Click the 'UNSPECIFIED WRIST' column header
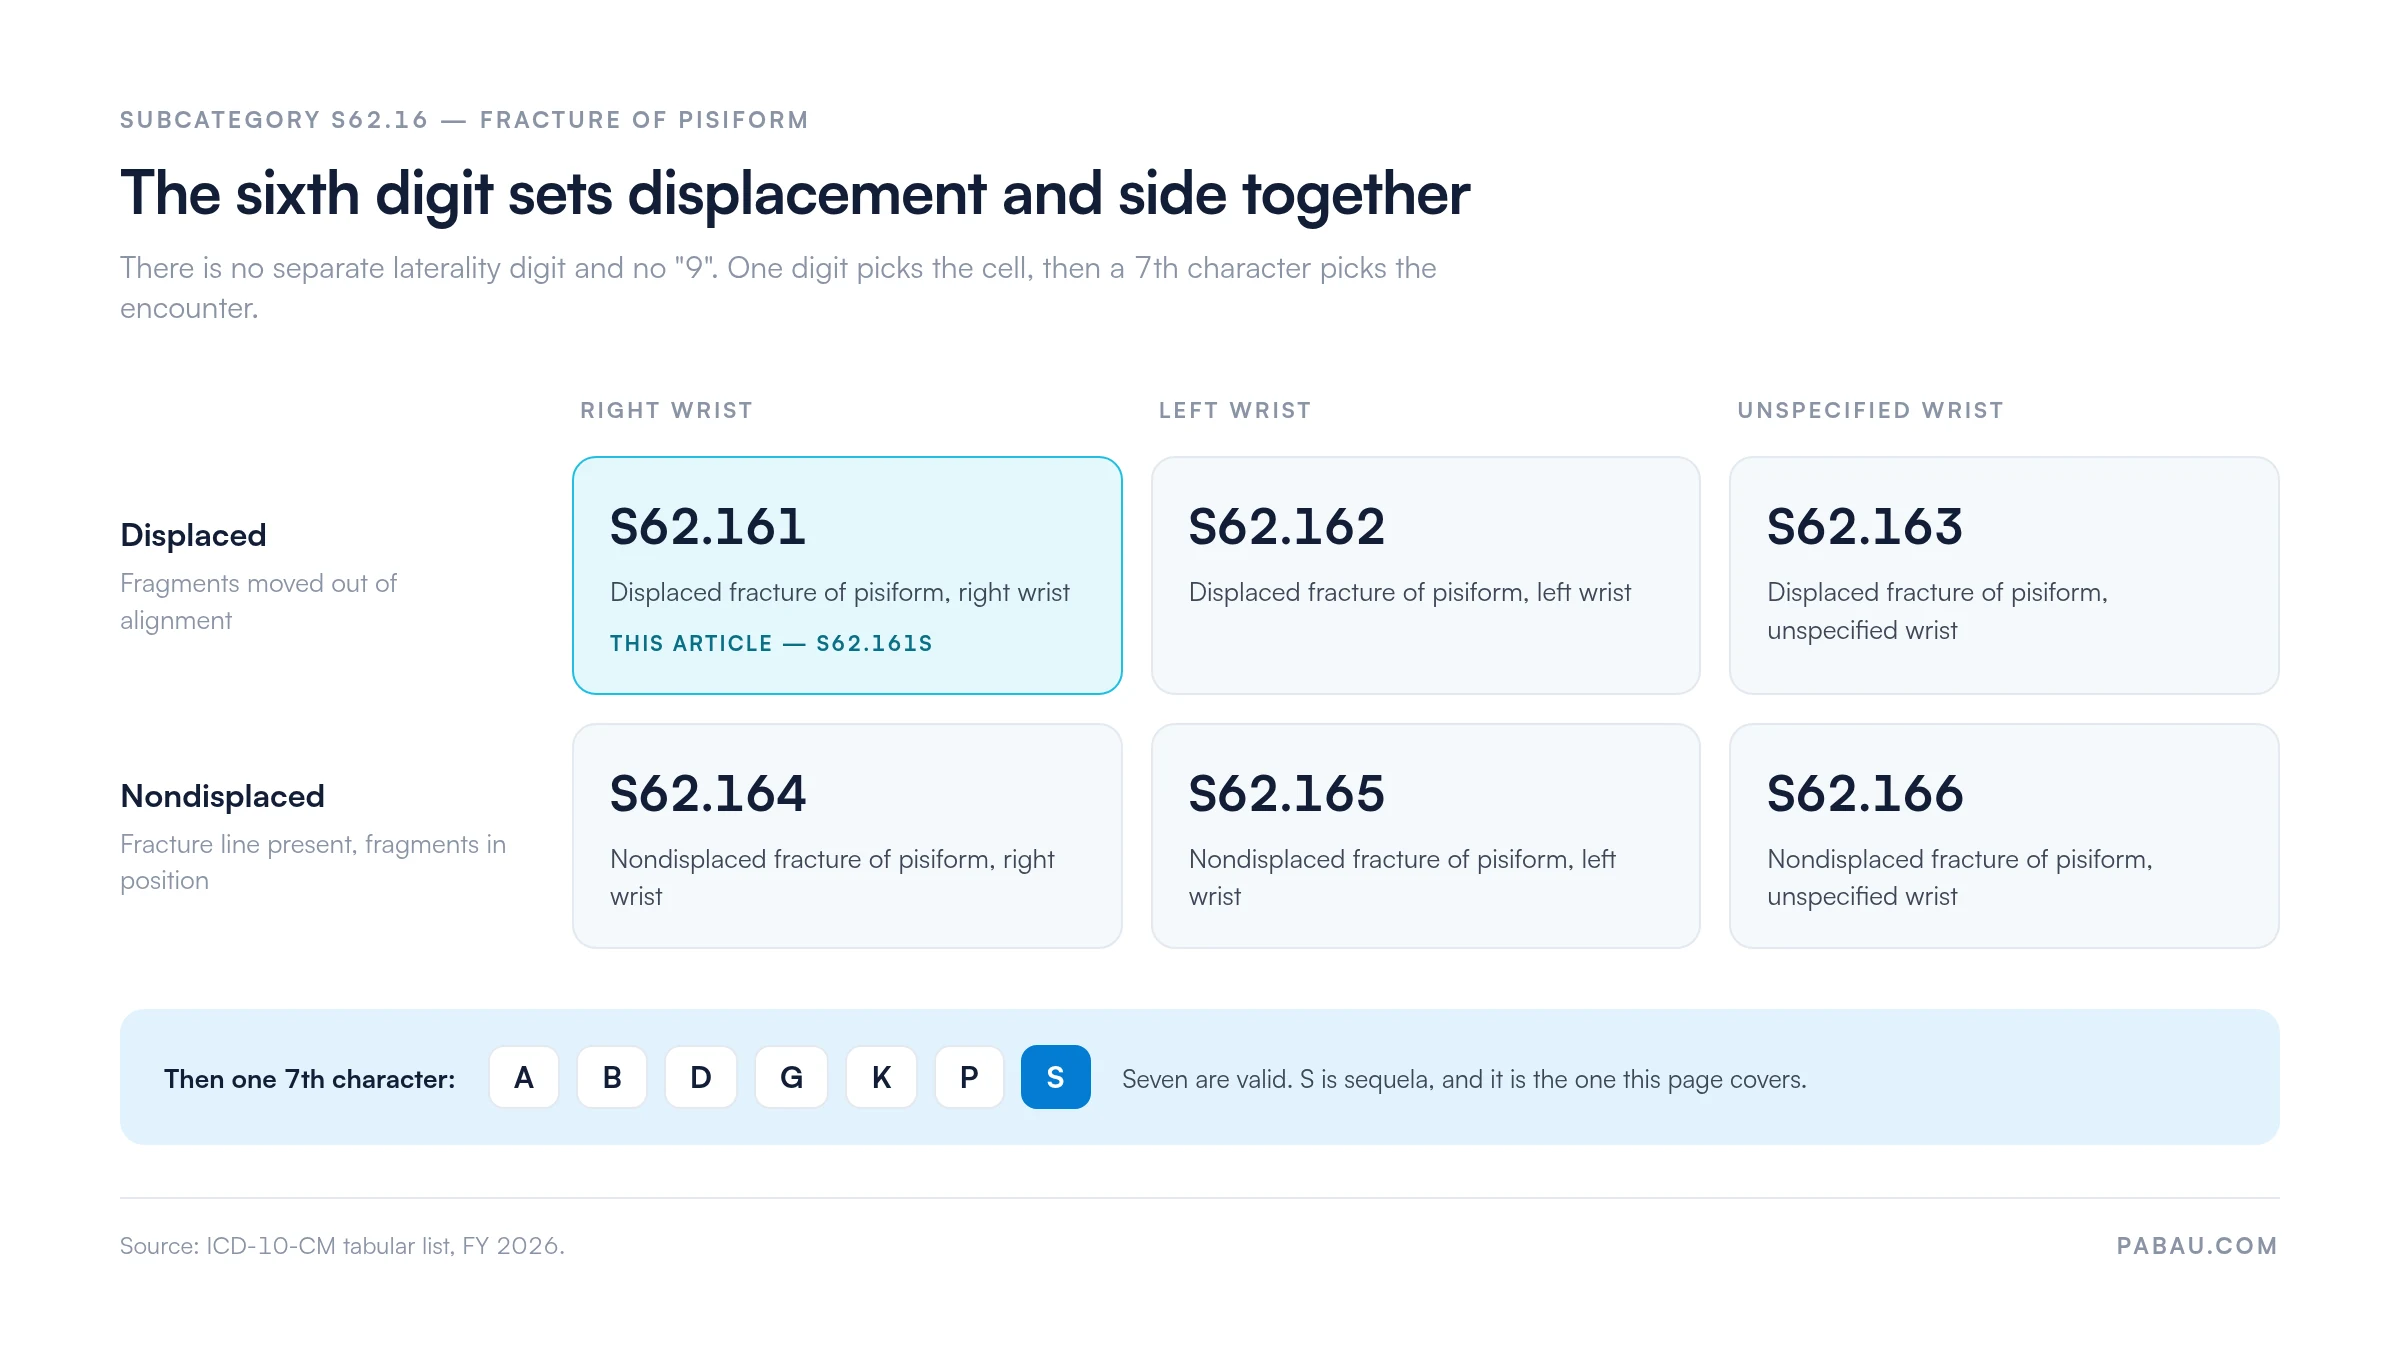This screenshot has width=2400, height=1356. pos(1870,410)
